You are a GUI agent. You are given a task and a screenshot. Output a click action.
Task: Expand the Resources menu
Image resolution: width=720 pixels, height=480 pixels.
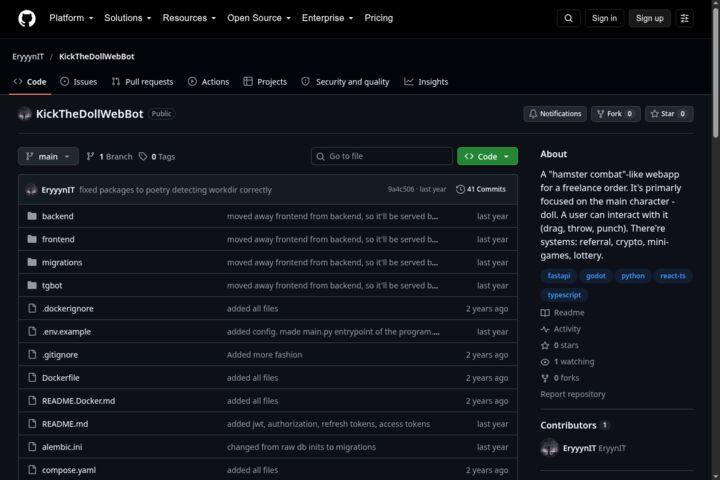pos(189,18)
